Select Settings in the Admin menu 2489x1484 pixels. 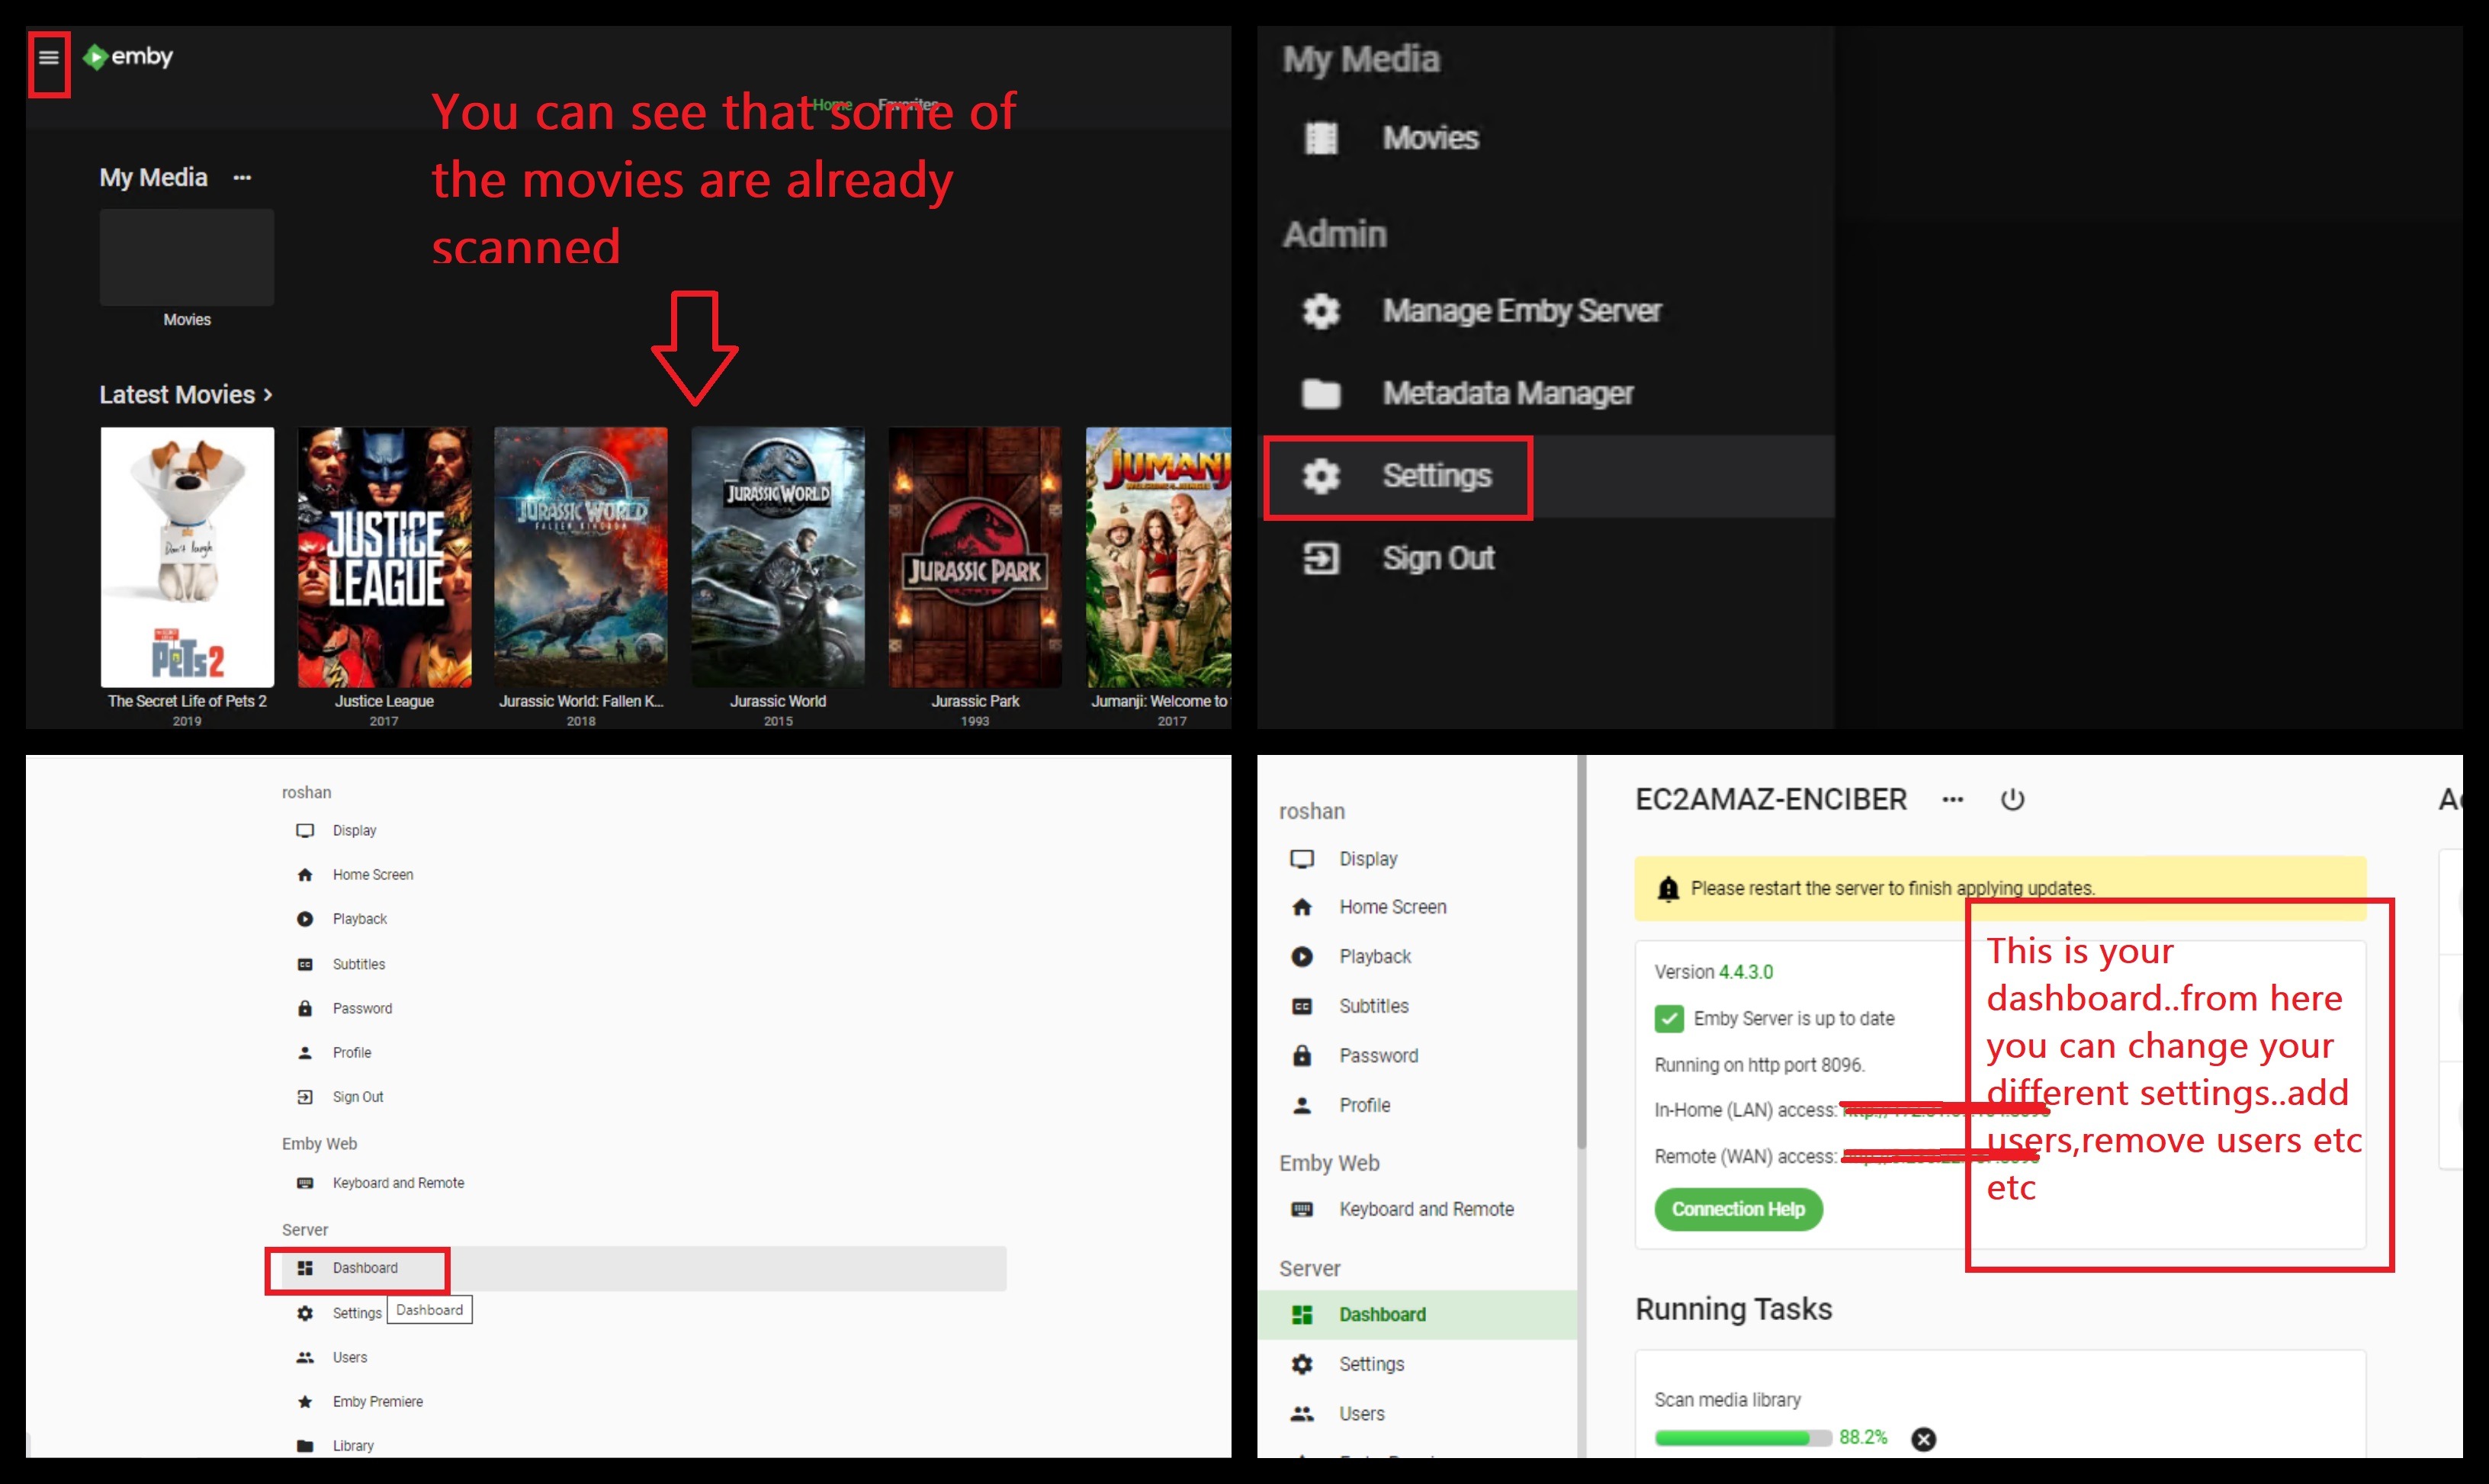tap(1436, 476)
